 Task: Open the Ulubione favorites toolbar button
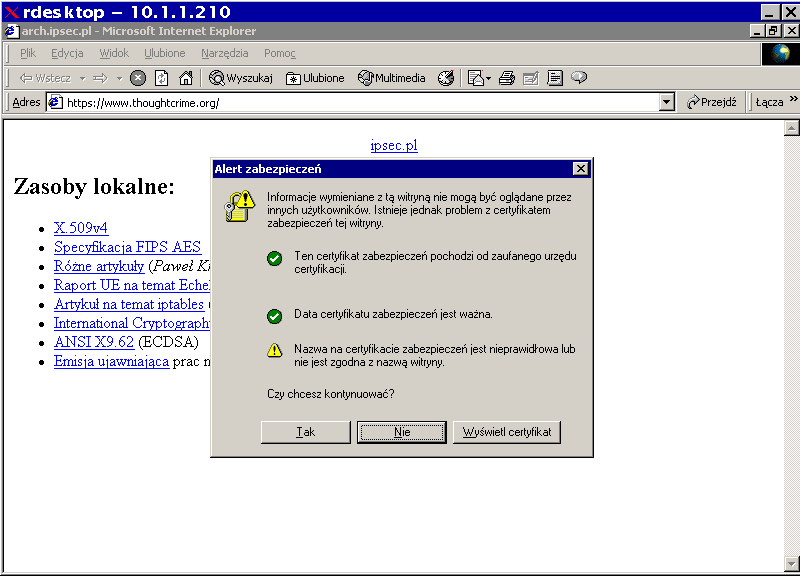pos(315,78)
